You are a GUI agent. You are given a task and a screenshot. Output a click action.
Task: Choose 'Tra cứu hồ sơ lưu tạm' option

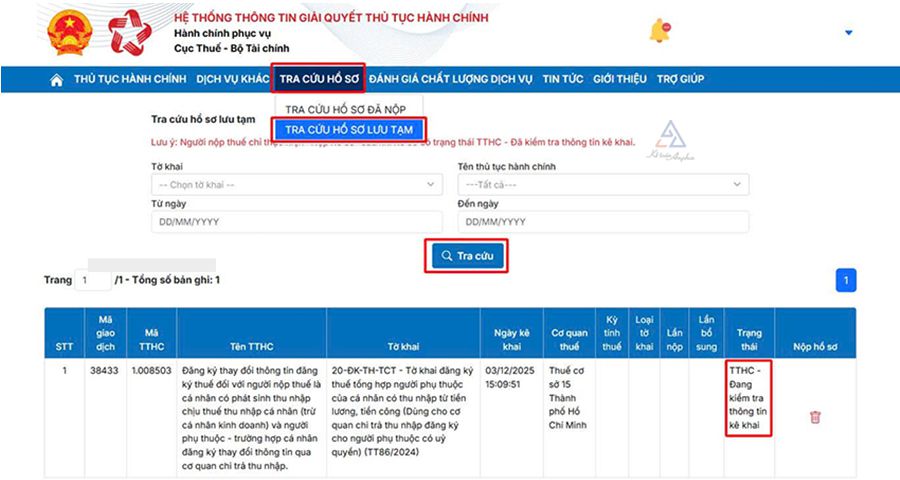click(351, 129)
